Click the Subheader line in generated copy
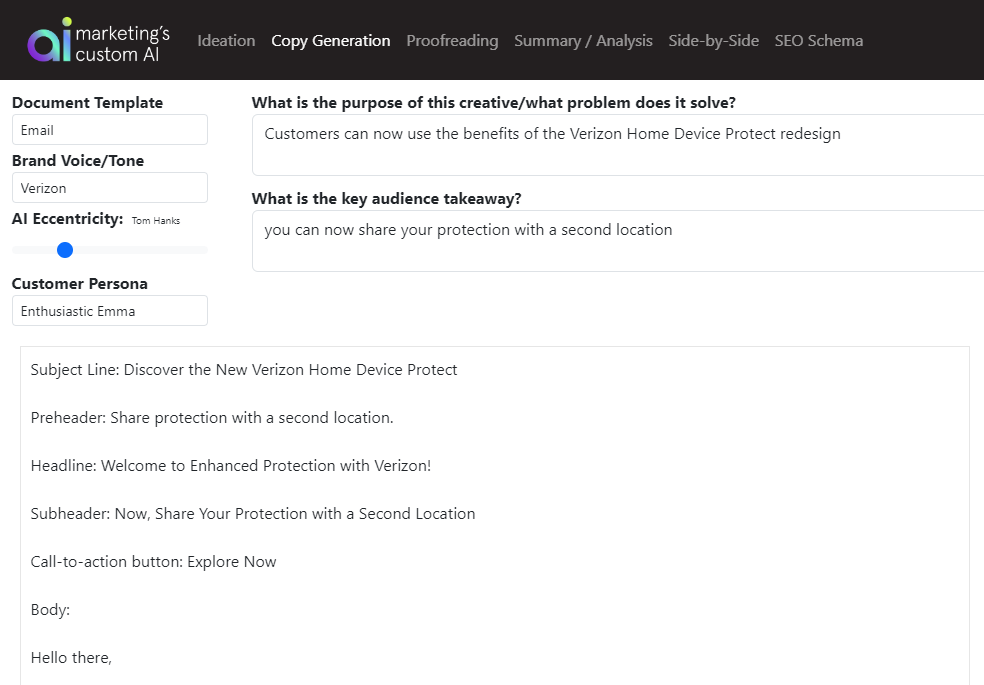This screenshot has width=984, height=685. click(252, 513)
